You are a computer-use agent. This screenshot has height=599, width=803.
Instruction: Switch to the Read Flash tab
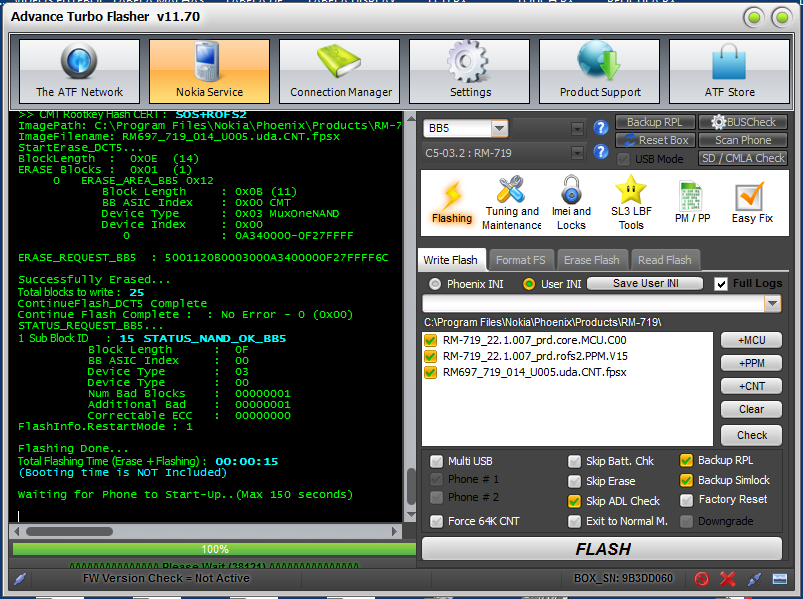pos(664,260)
